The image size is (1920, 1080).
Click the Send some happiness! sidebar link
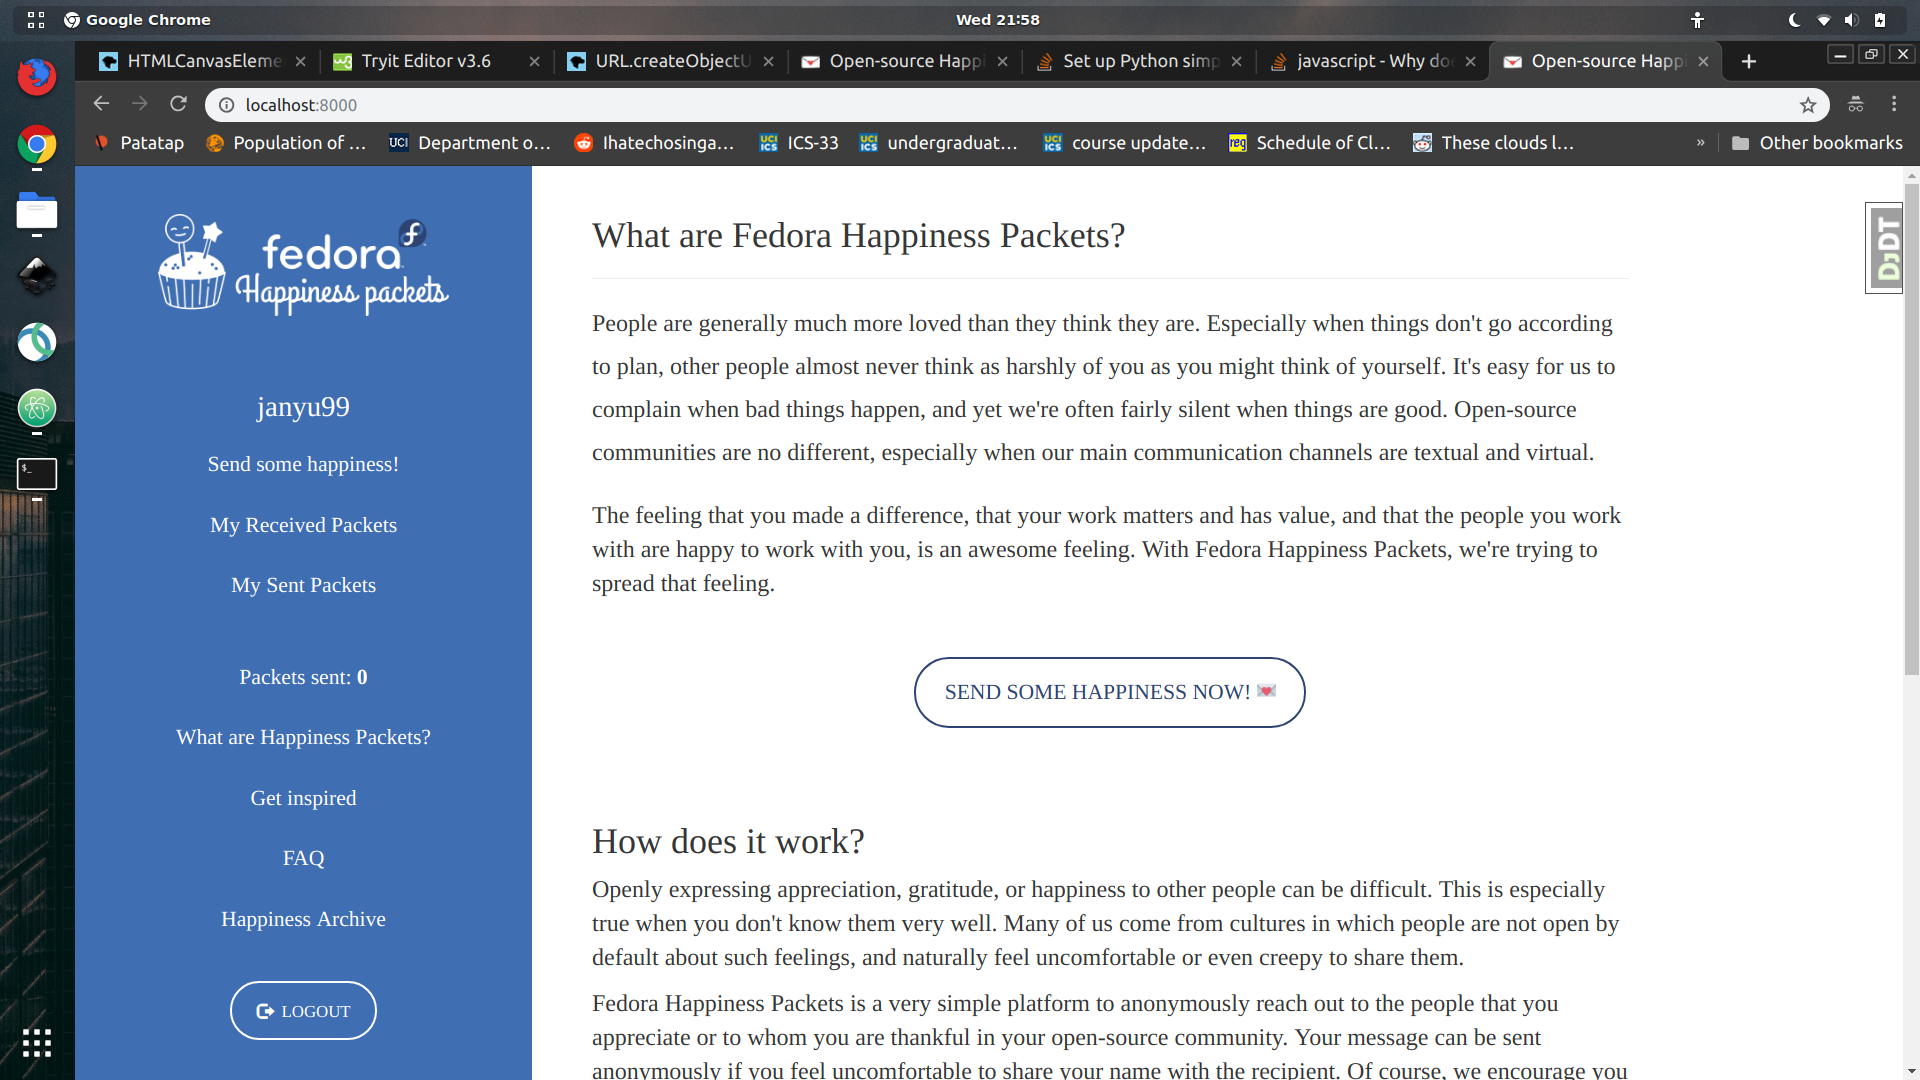point(303,464)
